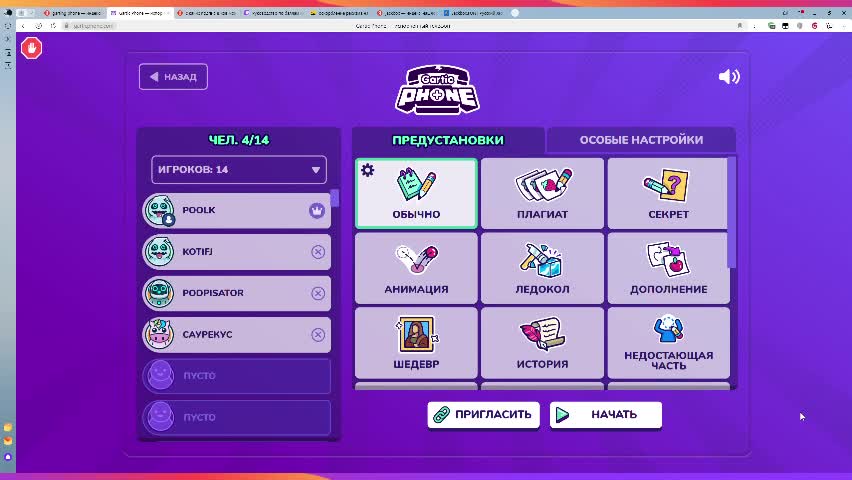Click player name POOLK
The image size is (852, 480).
199,210
